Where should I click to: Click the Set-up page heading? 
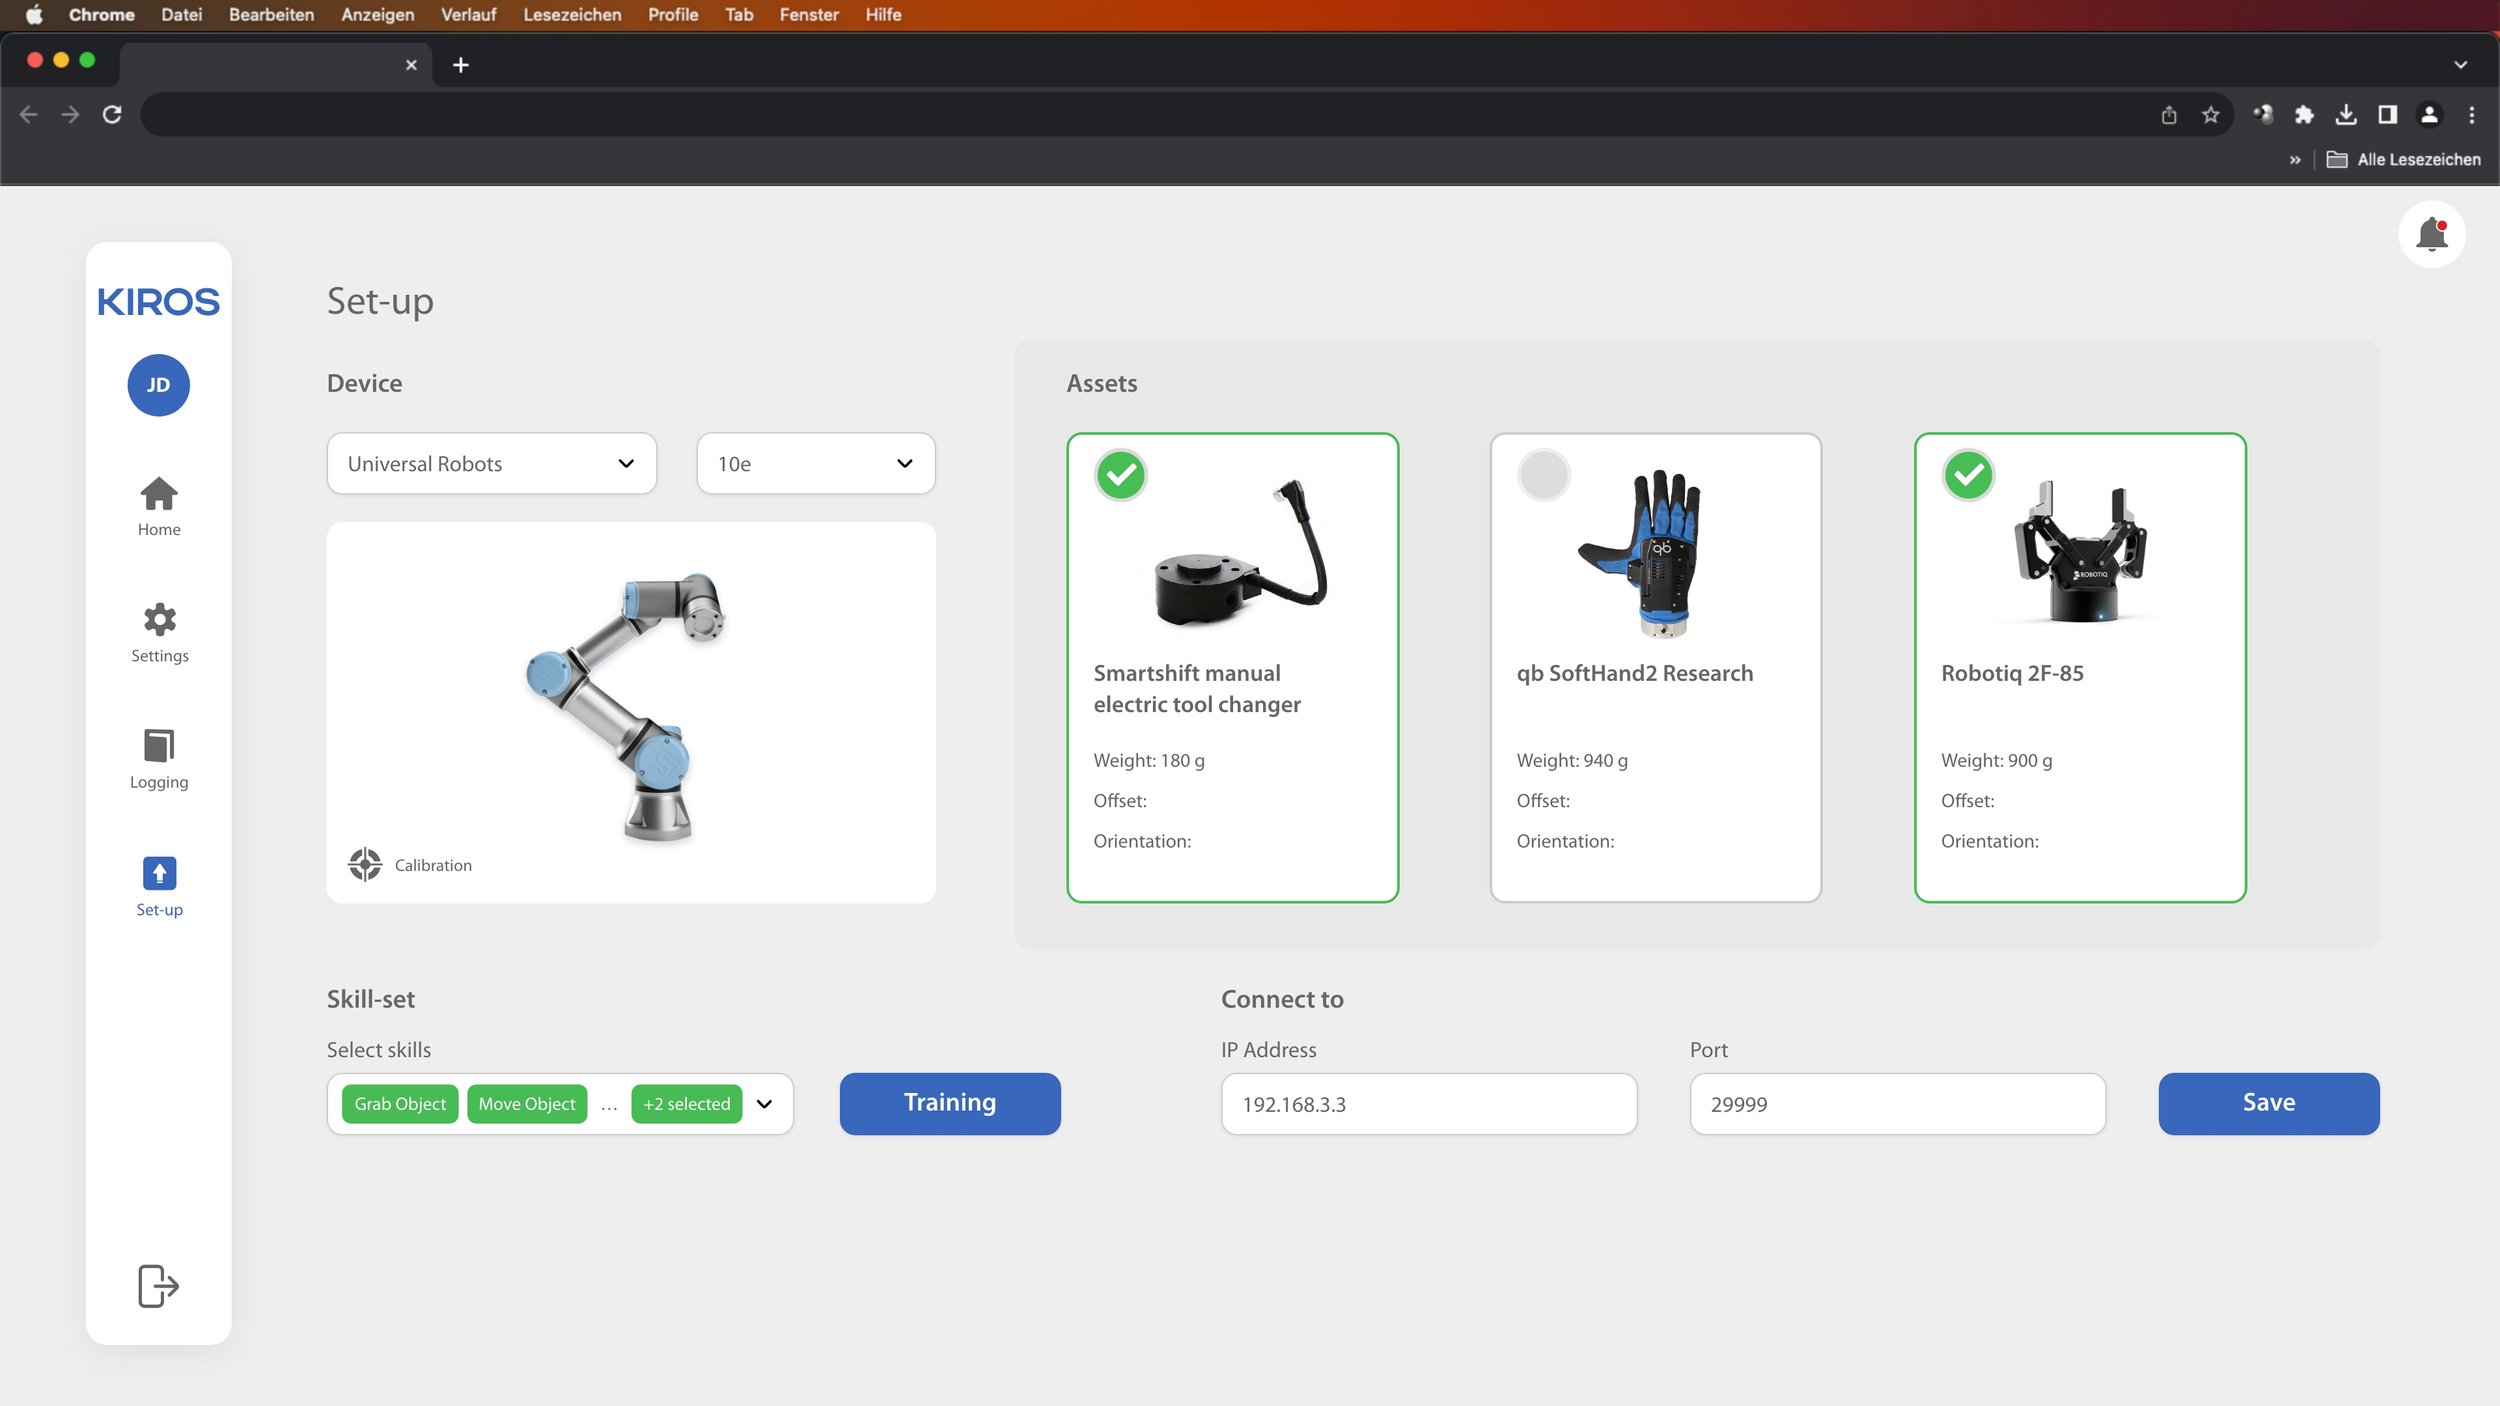pos(380,301)
